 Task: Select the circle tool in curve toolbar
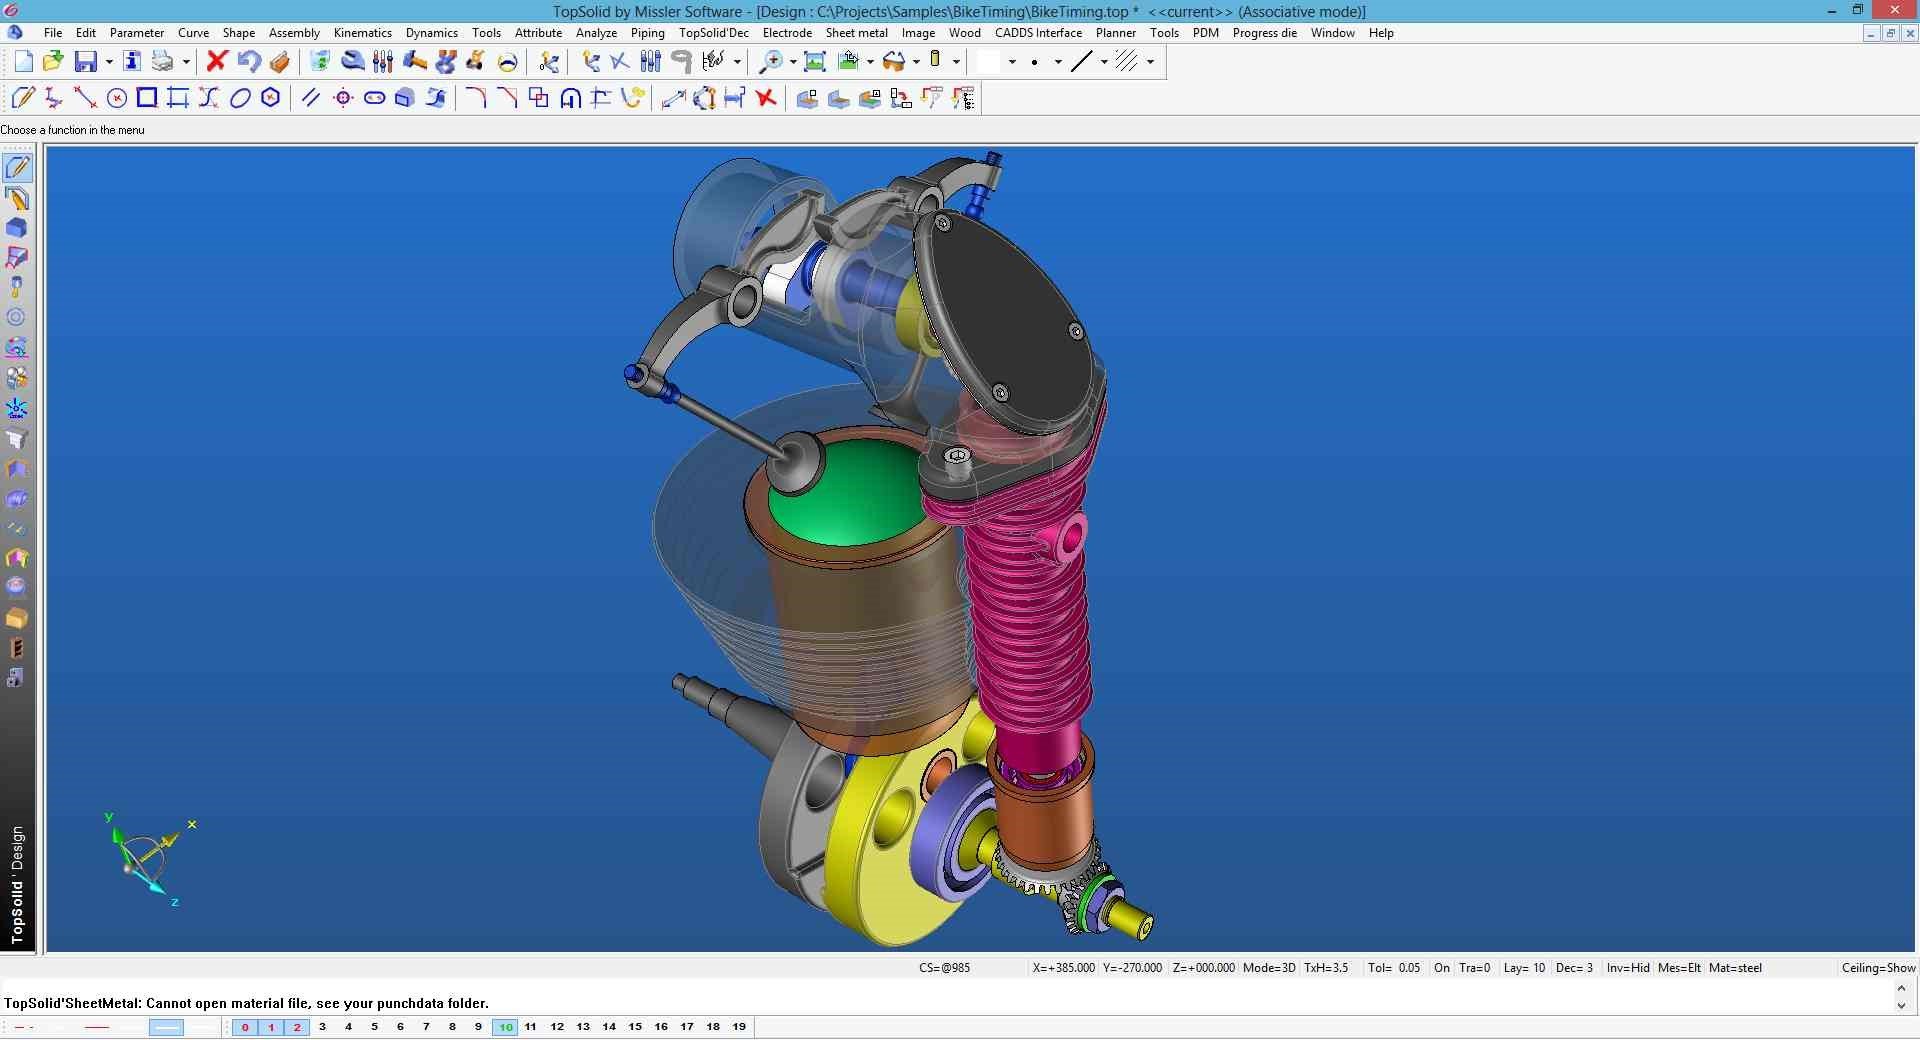(x=116, y=98)
